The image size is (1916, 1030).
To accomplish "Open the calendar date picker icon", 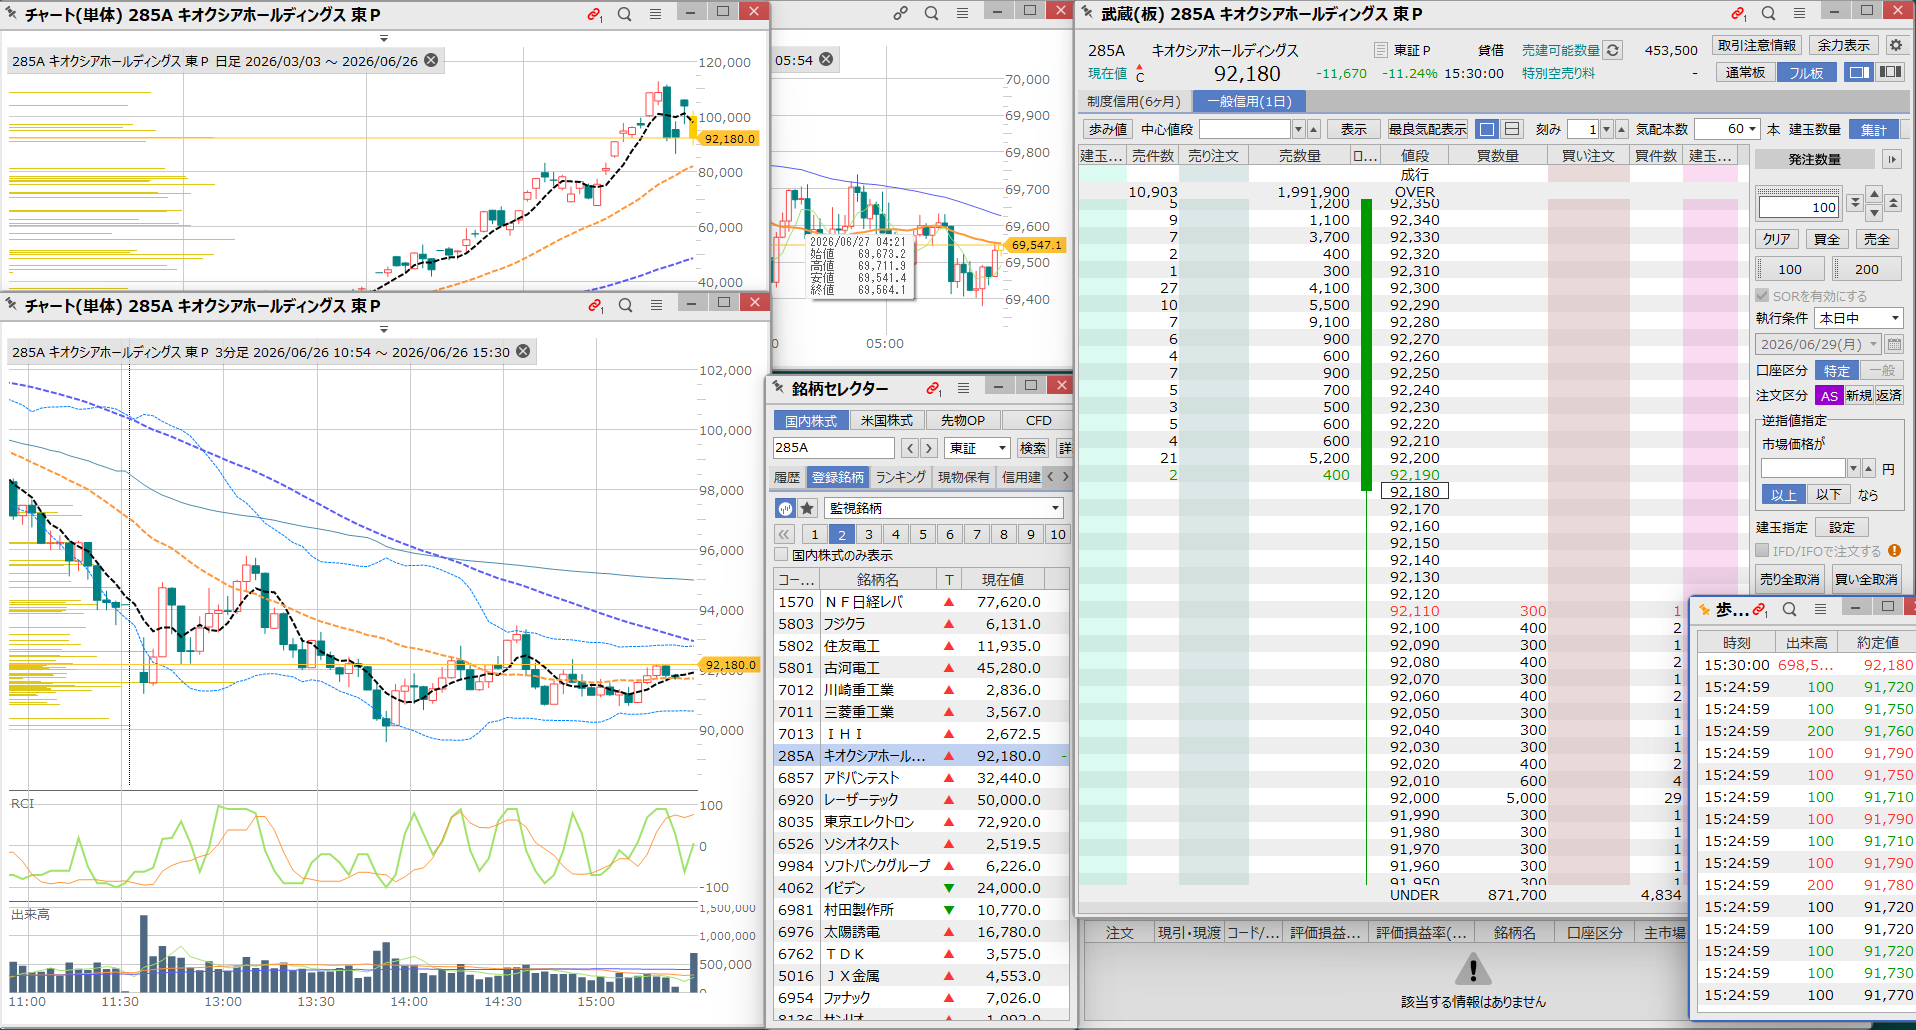I will [1894, 344].
